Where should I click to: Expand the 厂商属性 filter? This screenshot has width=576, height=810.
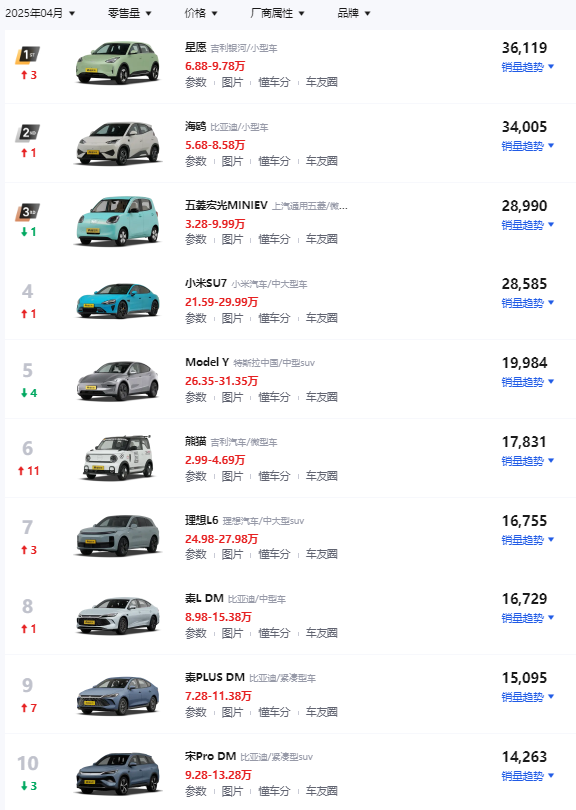pos(277,13)
